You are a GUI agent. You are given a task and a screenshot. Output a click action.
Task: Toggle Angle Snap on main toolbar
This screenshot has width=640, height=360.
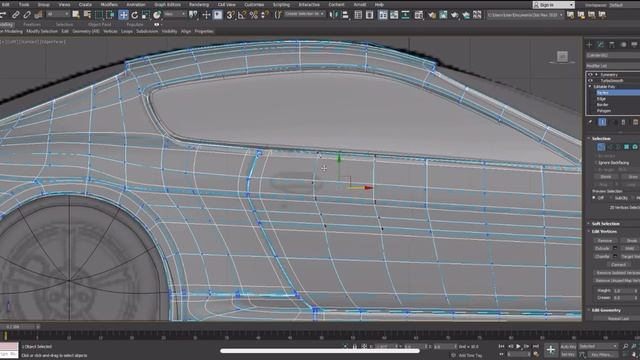click(x=242, y=15)
